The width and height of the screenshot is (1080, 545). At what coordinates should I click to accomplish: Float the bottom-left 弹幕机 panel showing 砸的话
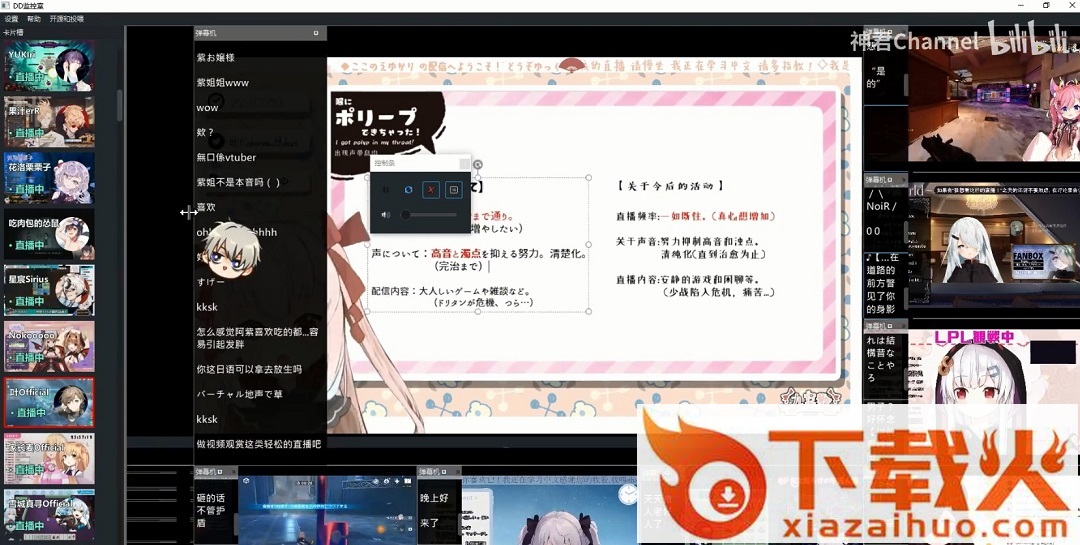pyautogui.click(x=221, y=472)
